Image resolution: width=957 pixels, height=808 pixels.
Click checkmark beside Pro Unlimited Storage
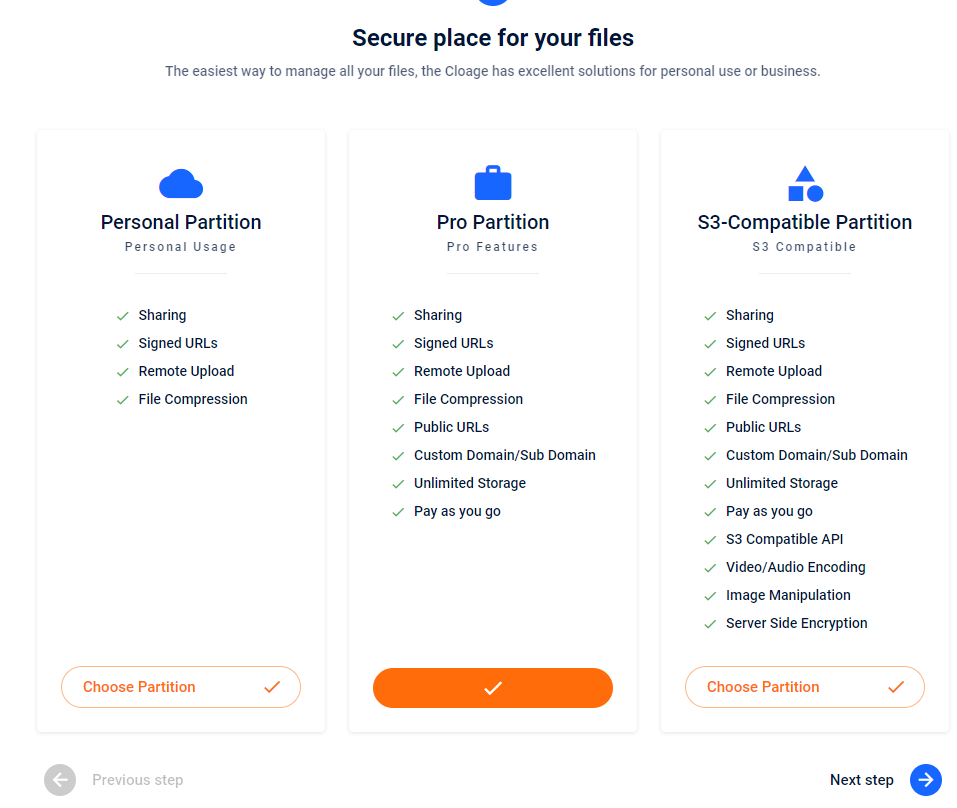pyautogui.click(x=398, y=484)
